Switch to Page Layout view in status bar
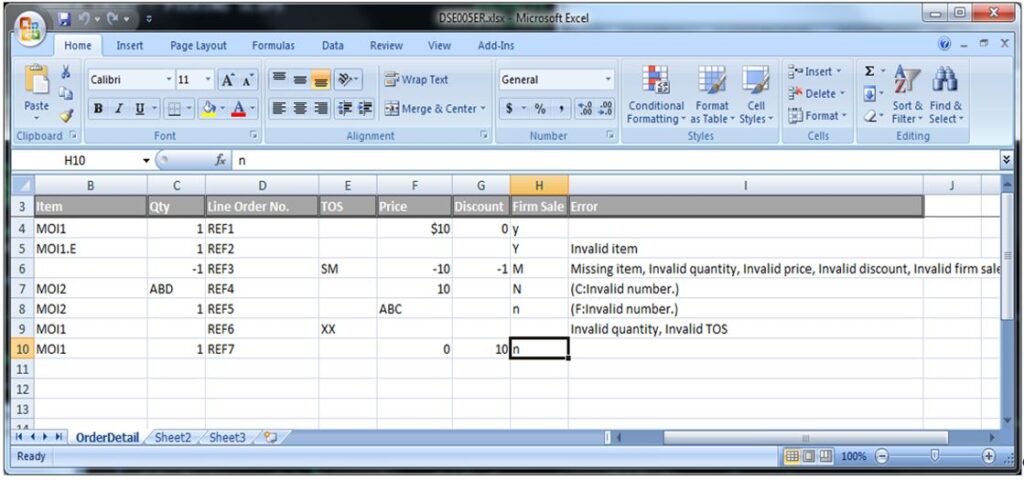The height and width of the screenshot is (480, 1024). point(808,456)
